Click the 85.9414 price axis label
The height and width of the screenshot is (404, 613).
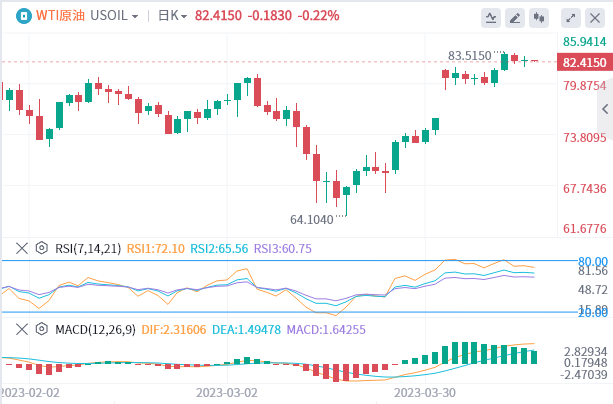click(x=584, y=41)
